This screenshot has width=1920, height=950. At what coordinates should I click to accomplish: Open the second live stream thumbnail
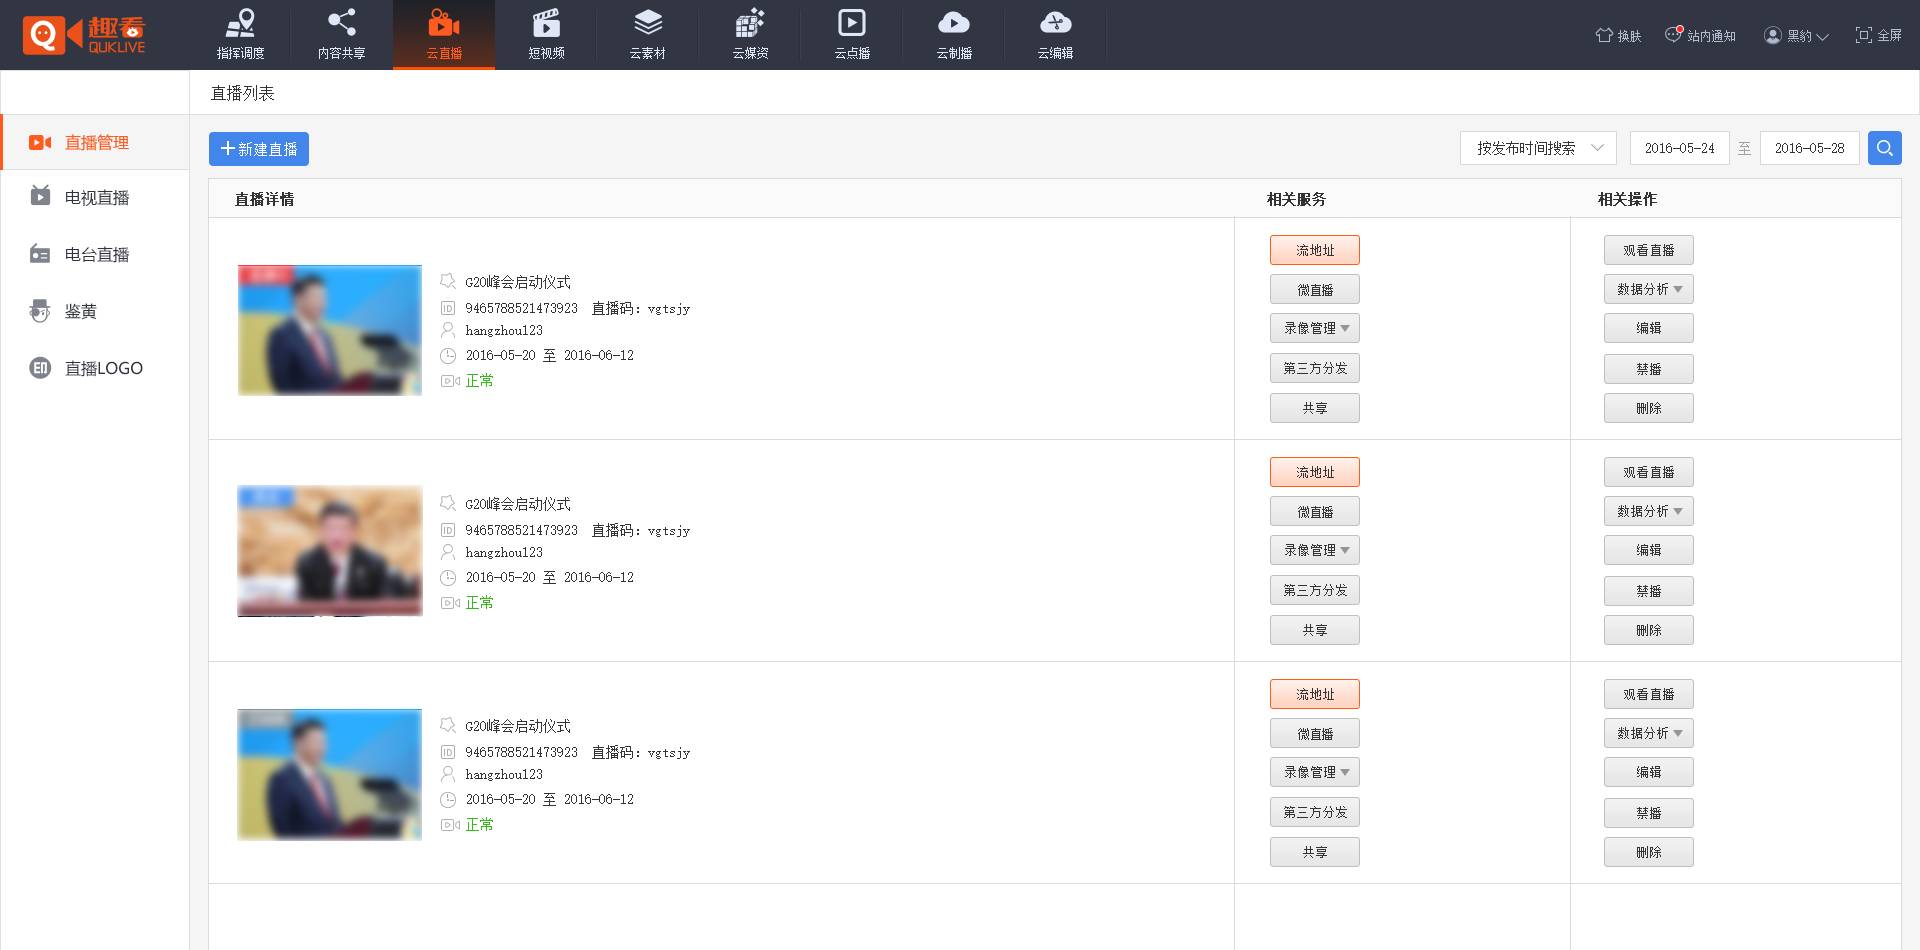pyautogui.click(x=330, y=551)
